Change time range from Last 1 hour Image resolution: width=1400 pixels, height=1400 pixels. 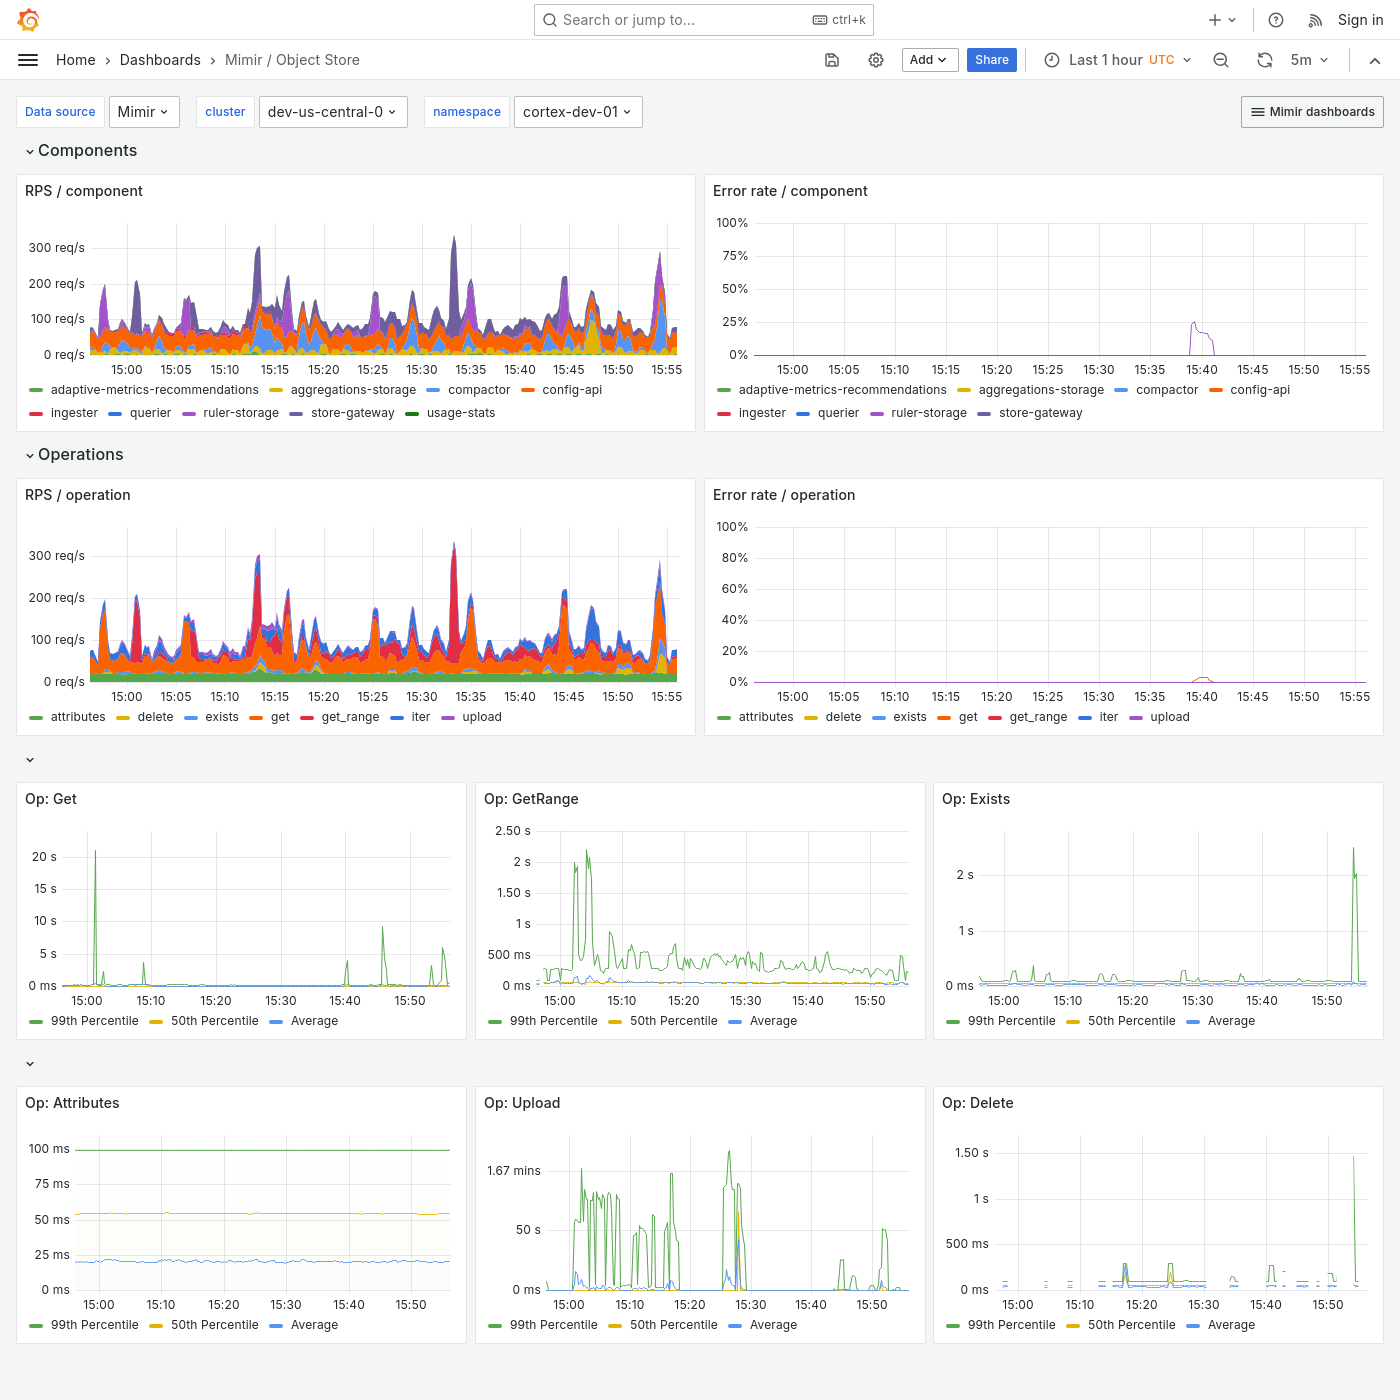tap(1115, 60)
